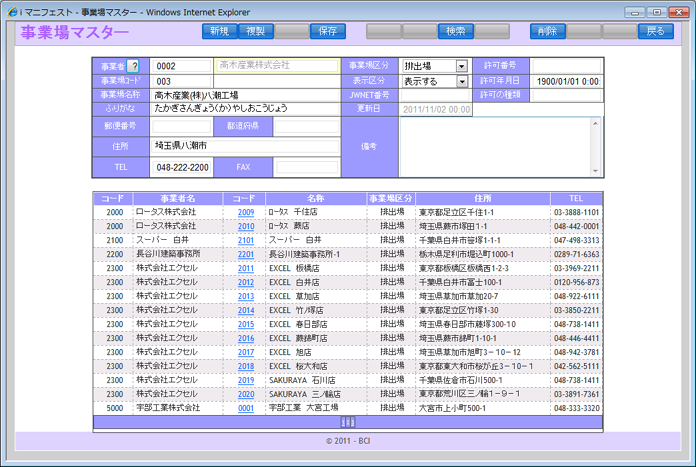Image resolution: width=696 pixels, height=467 pixels.
Task: Open site code link 2201
Action: tap(246, 254)
